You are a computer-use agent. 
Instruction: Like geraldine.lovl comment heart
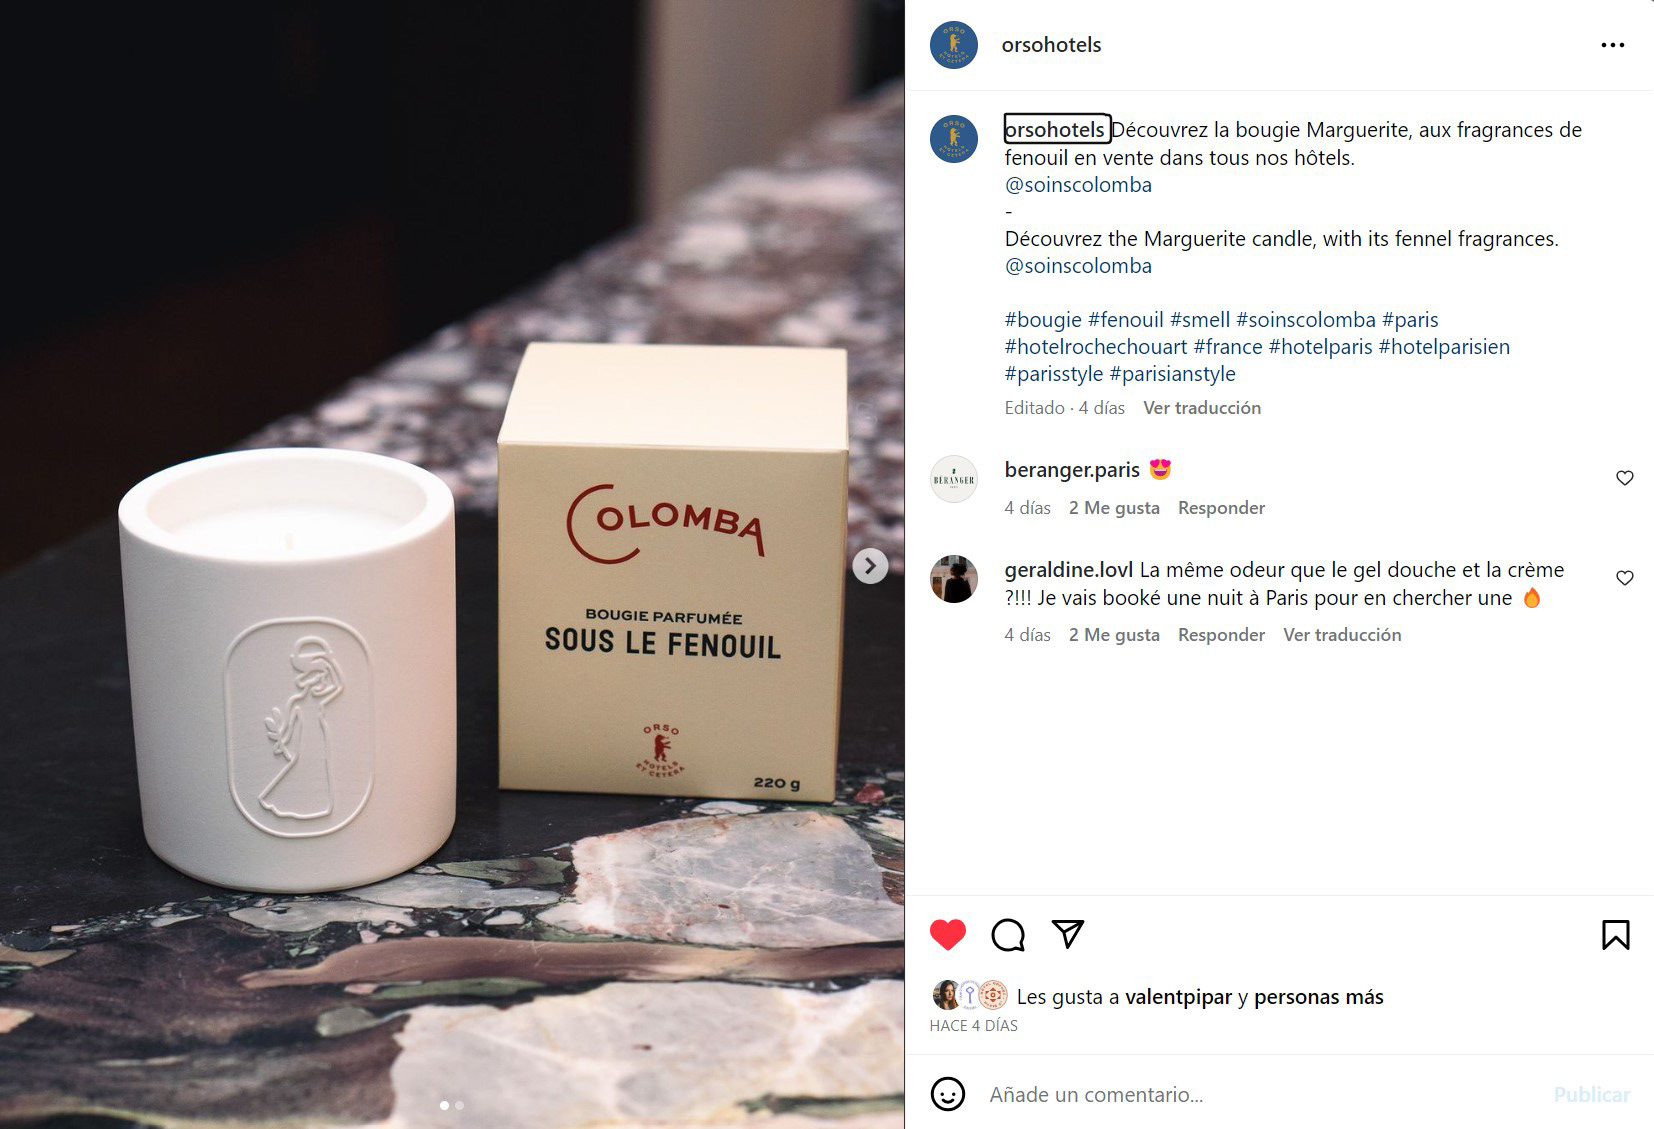point(1625,578)
